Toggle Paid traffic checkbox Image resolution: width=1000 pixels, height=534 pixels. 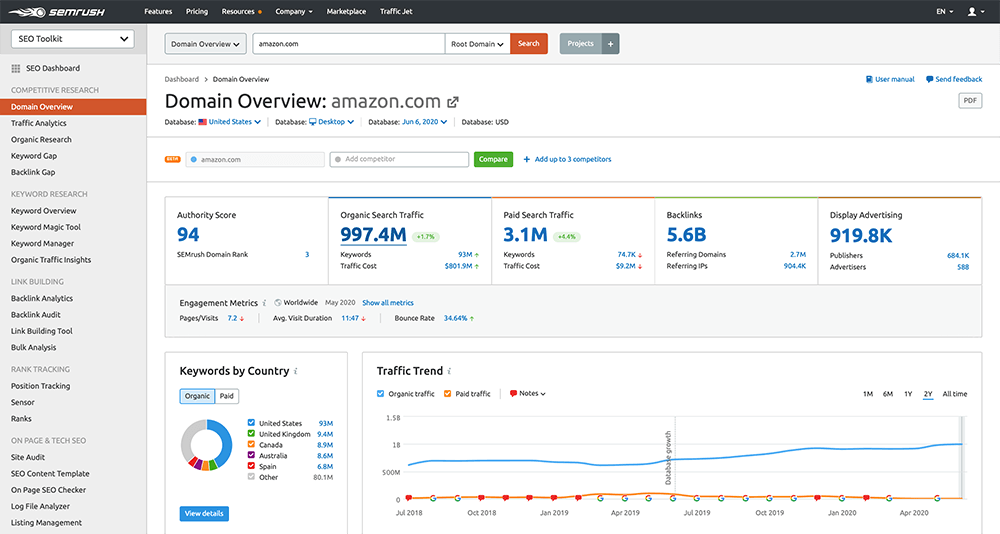(447, 394)
